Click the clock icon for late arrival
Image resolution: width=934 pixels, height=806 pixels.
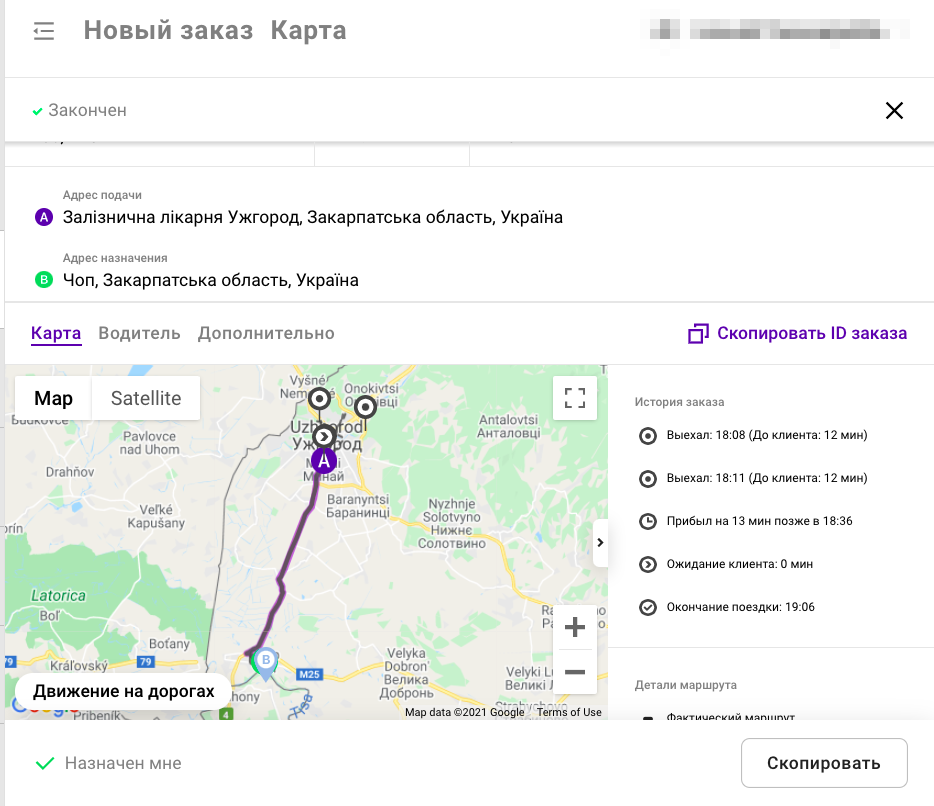click(647, 521)
